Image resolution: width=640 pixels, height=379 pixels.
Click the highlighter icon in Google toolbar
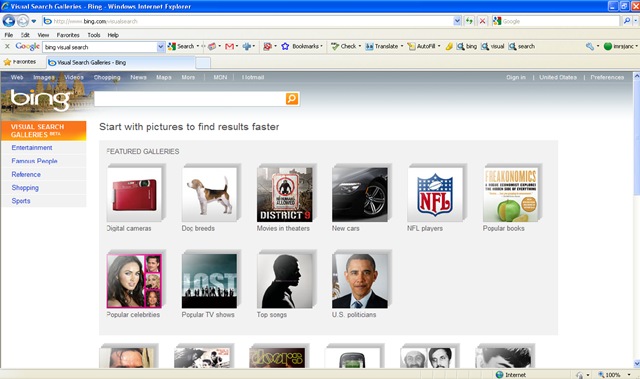tap(449, 47)
